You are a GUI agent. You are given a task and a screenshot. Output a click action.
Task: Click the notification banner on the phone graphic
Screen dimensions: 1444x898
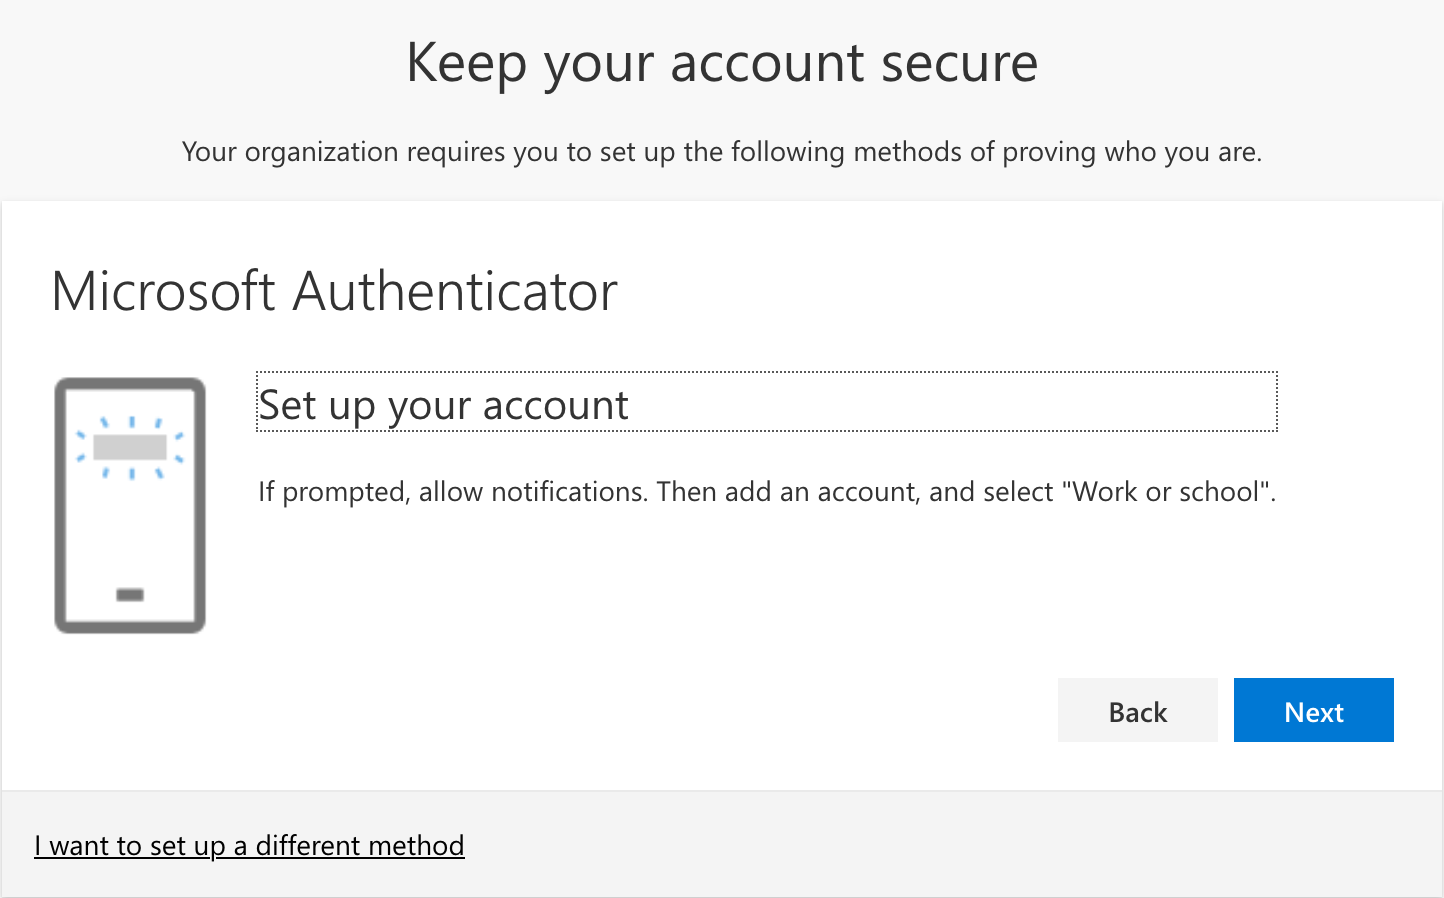130,447
